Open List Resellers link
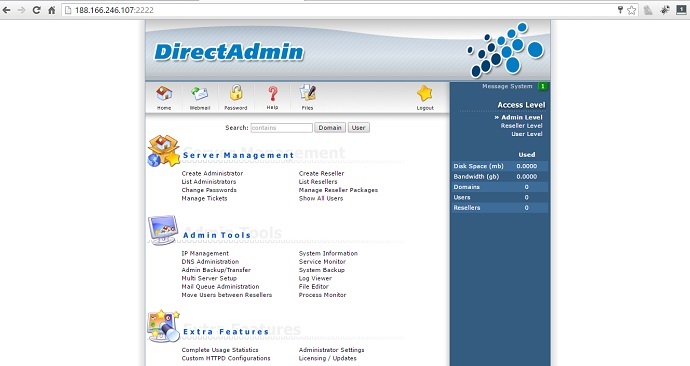Screen dimensions: 690x366 click(x=318, y=182)
